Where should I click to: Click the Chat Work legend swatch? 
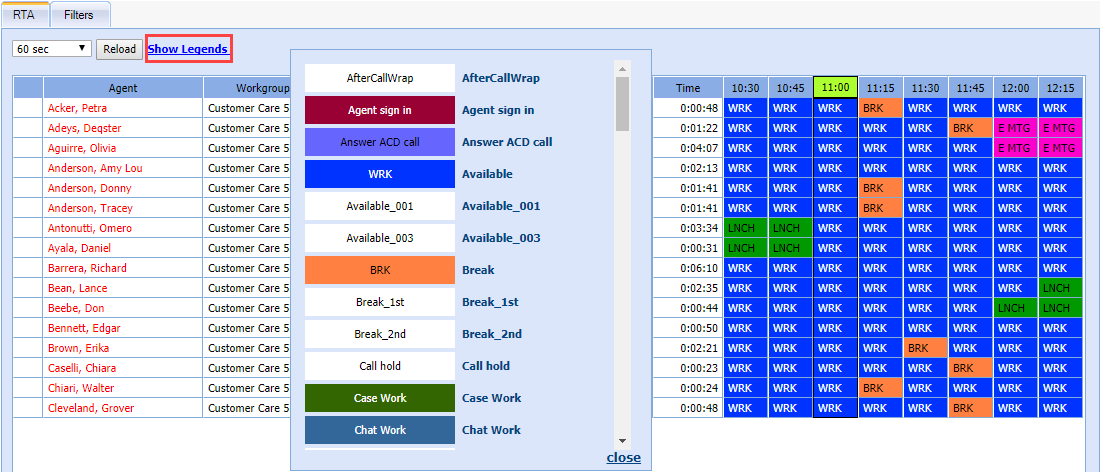380,430
